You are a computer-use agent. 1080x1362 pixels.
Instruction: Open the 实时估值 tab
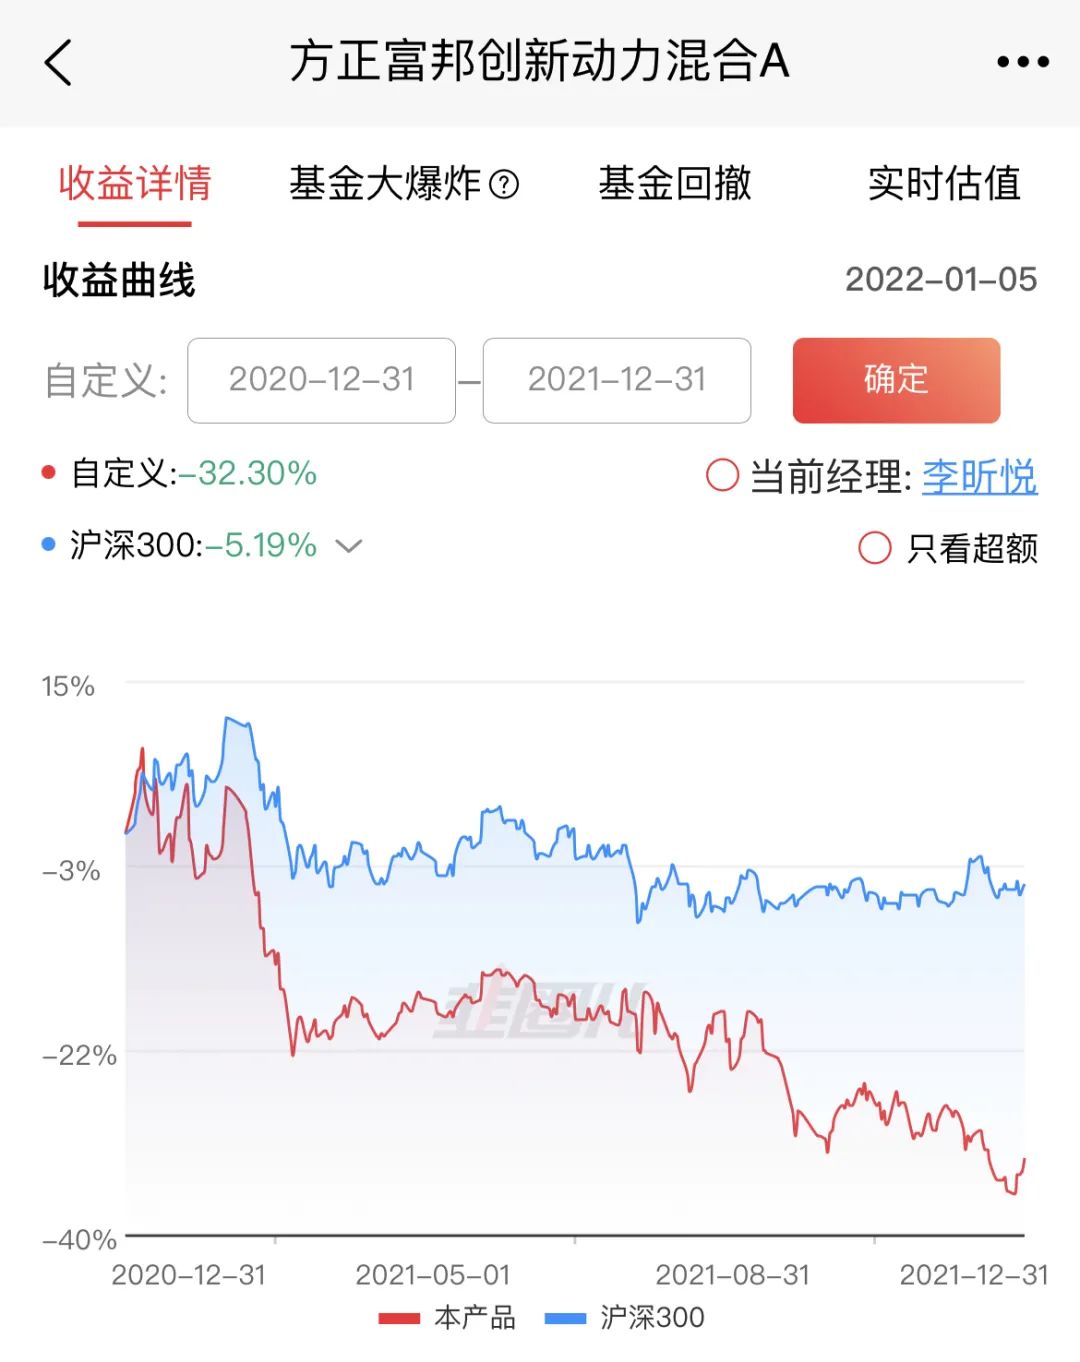pyautogui.click(x=944, y=184)
